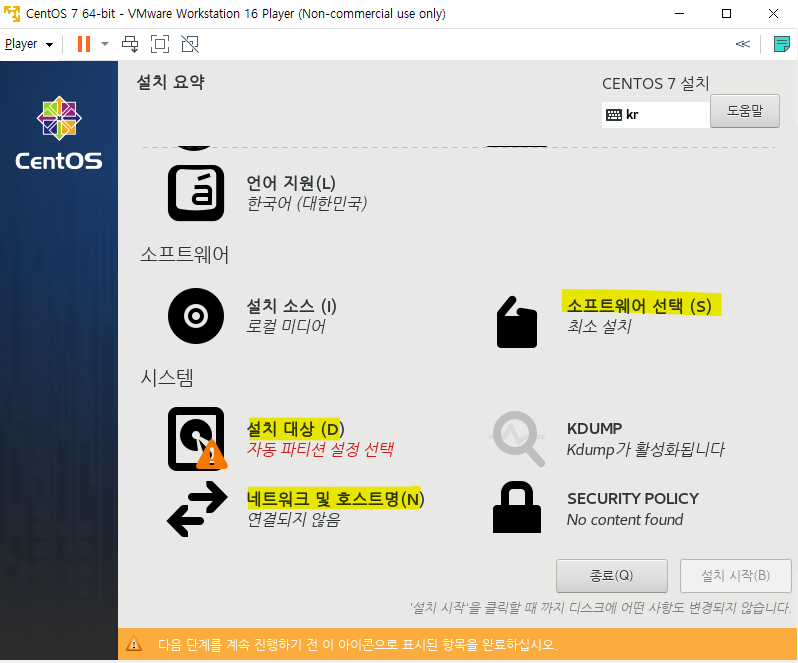798x663 pixels.
Task: Click the No content found text
Action: pos(624,520)
